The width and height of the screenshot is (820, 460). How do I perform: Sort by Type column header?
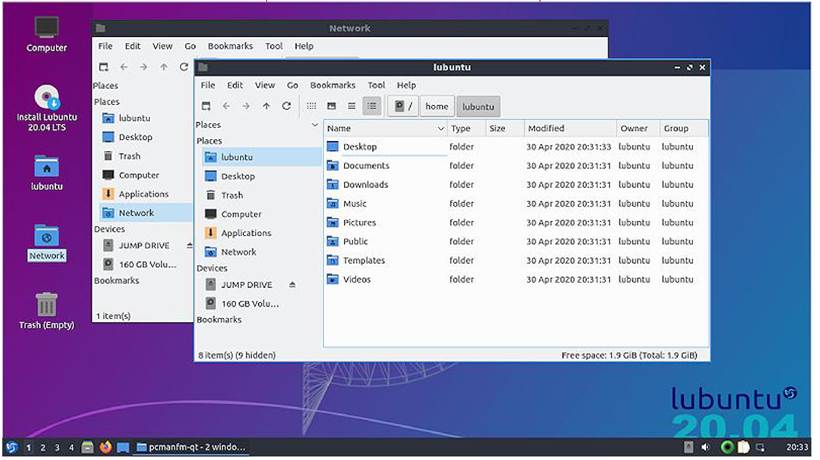466,128
